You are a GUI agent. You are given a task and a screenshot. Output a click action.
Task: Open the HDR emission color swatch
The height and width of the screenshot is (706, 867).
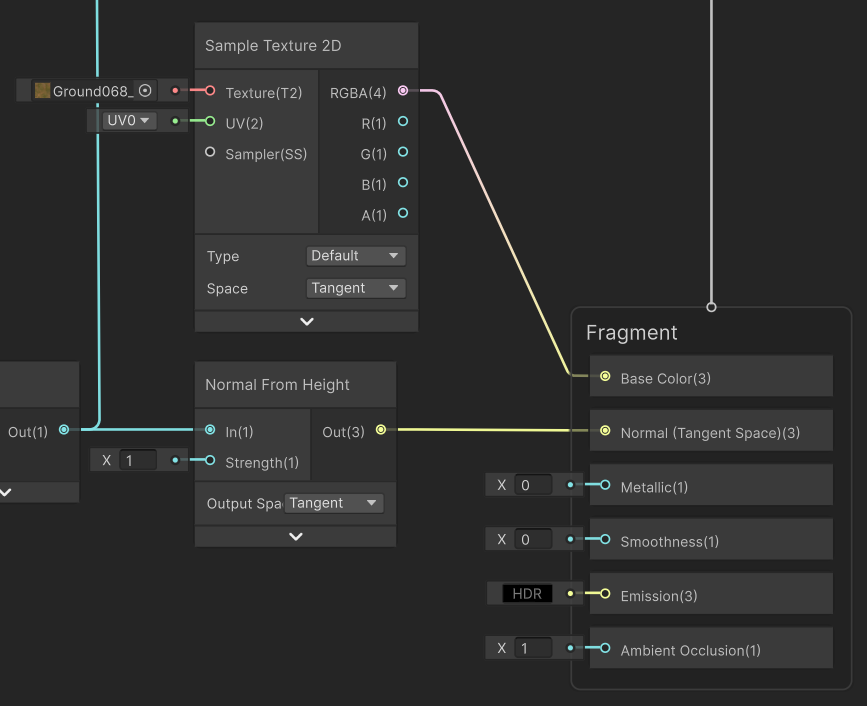coord(527,594)
